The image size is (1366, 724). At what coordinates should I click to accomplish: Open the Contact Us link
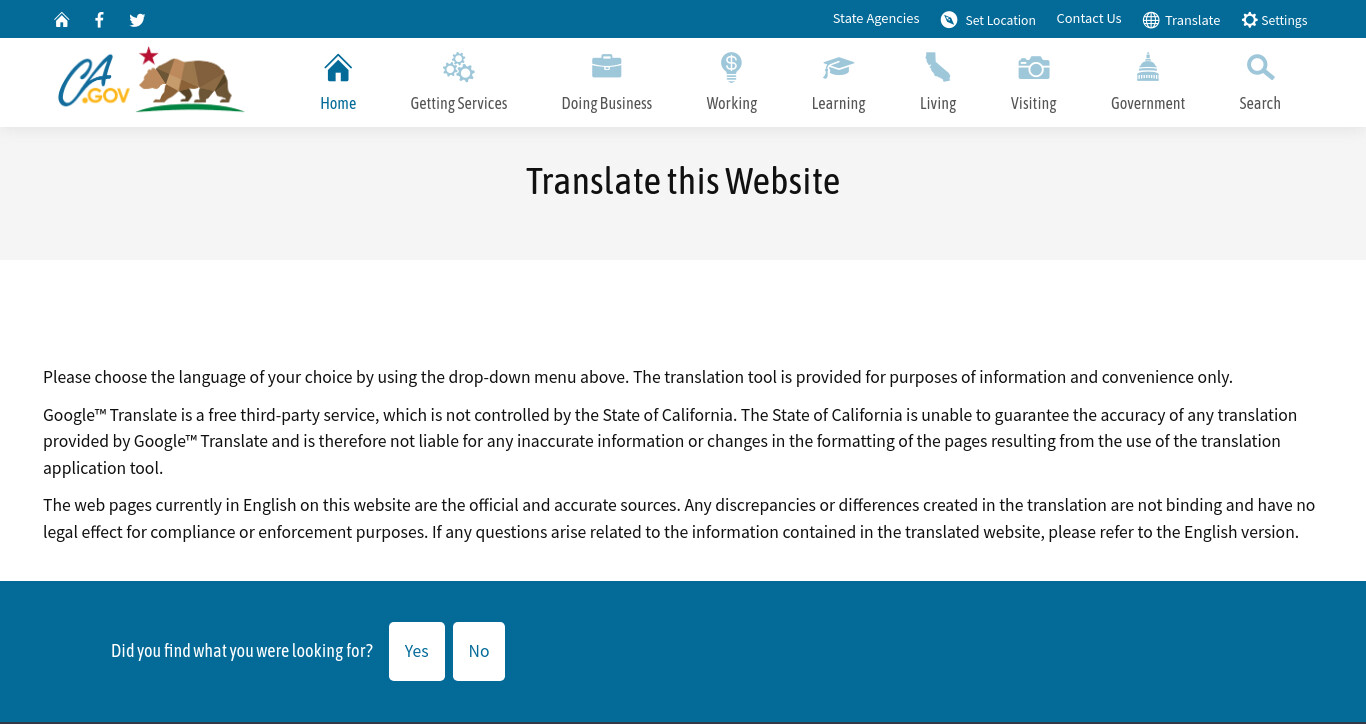pos(1089,19)
